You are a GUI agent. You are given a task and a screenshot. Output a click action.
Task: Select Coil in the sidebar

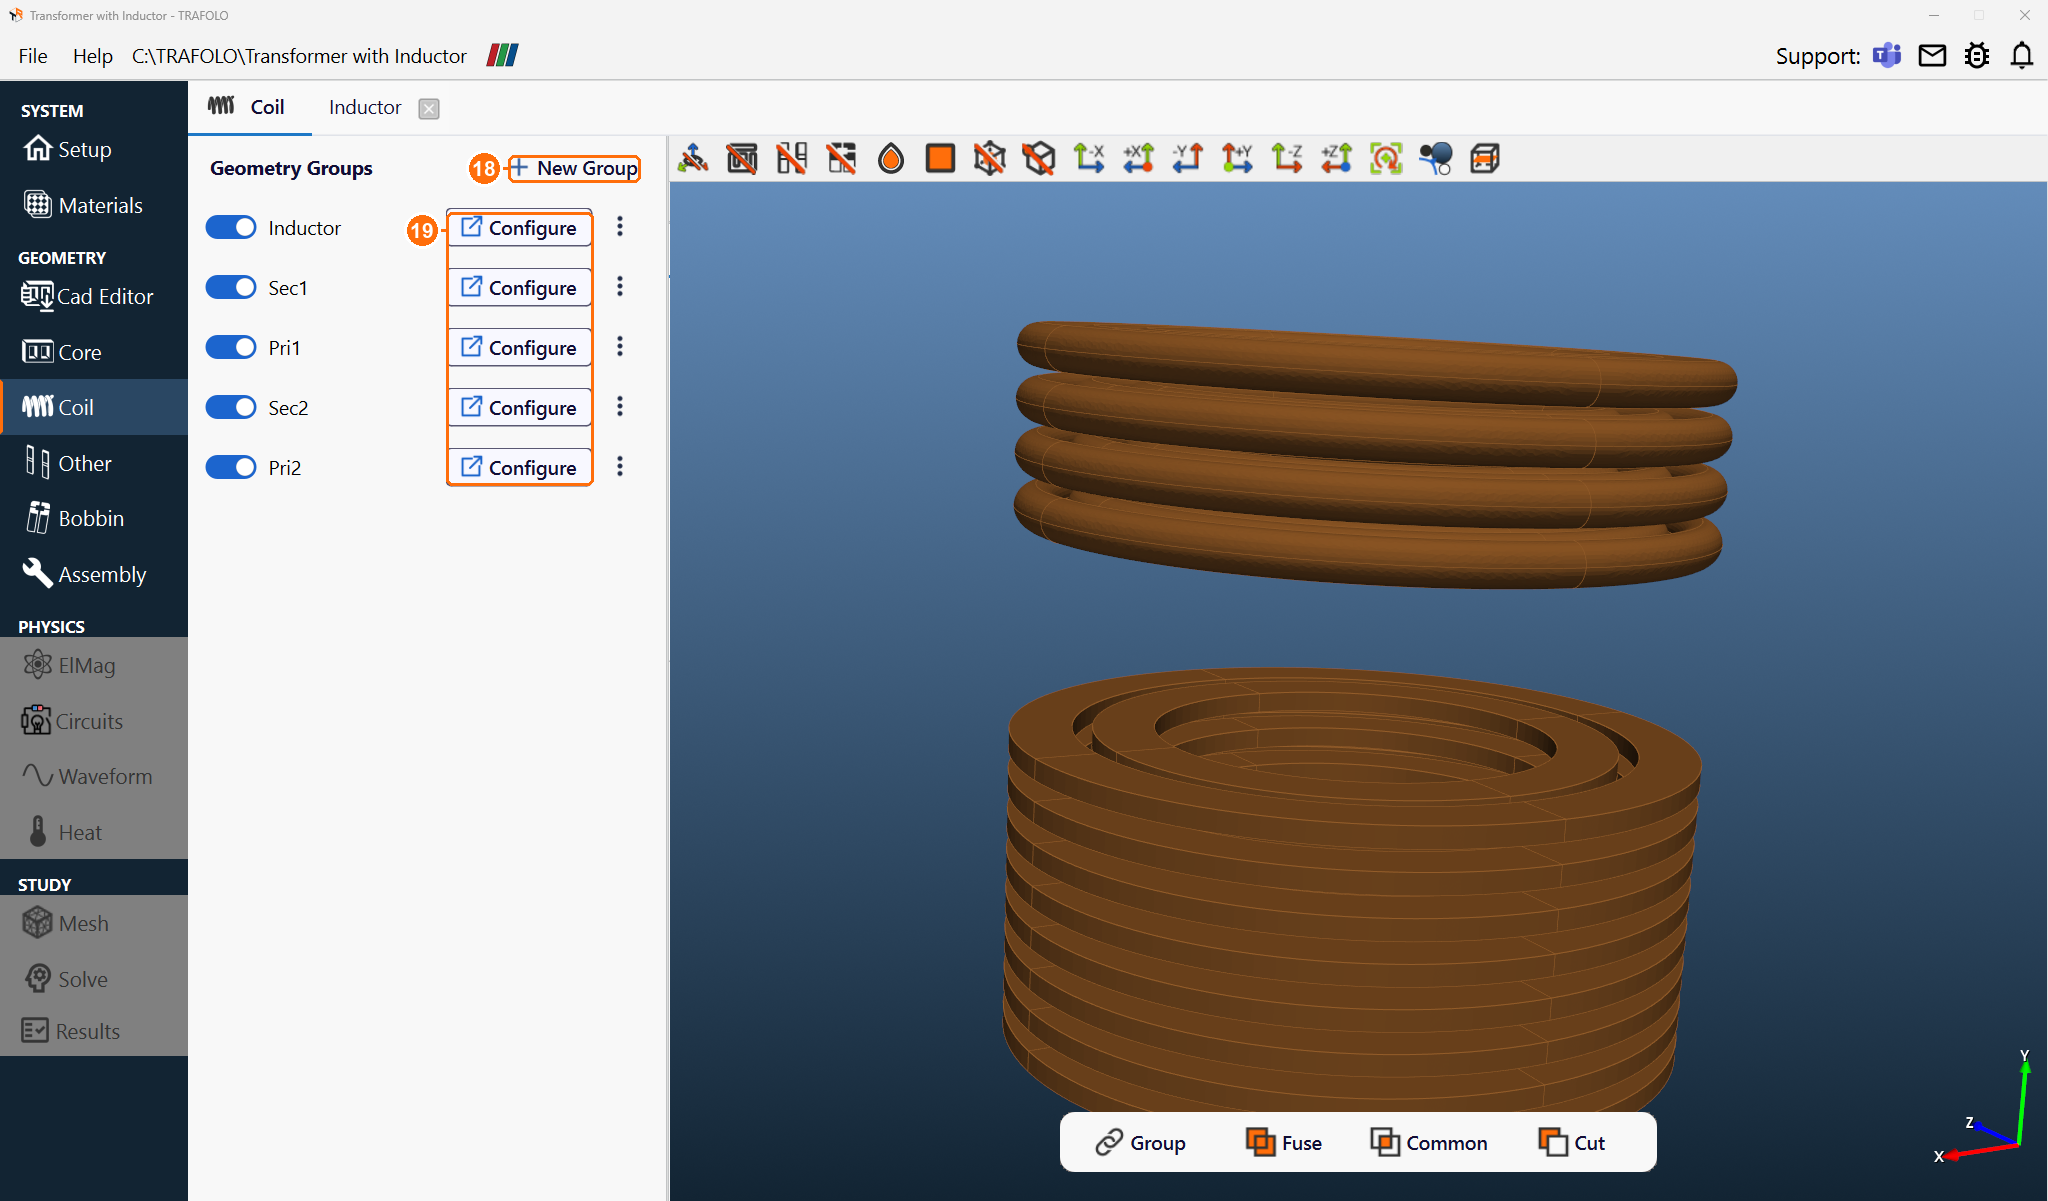click(x=94, y=407)
